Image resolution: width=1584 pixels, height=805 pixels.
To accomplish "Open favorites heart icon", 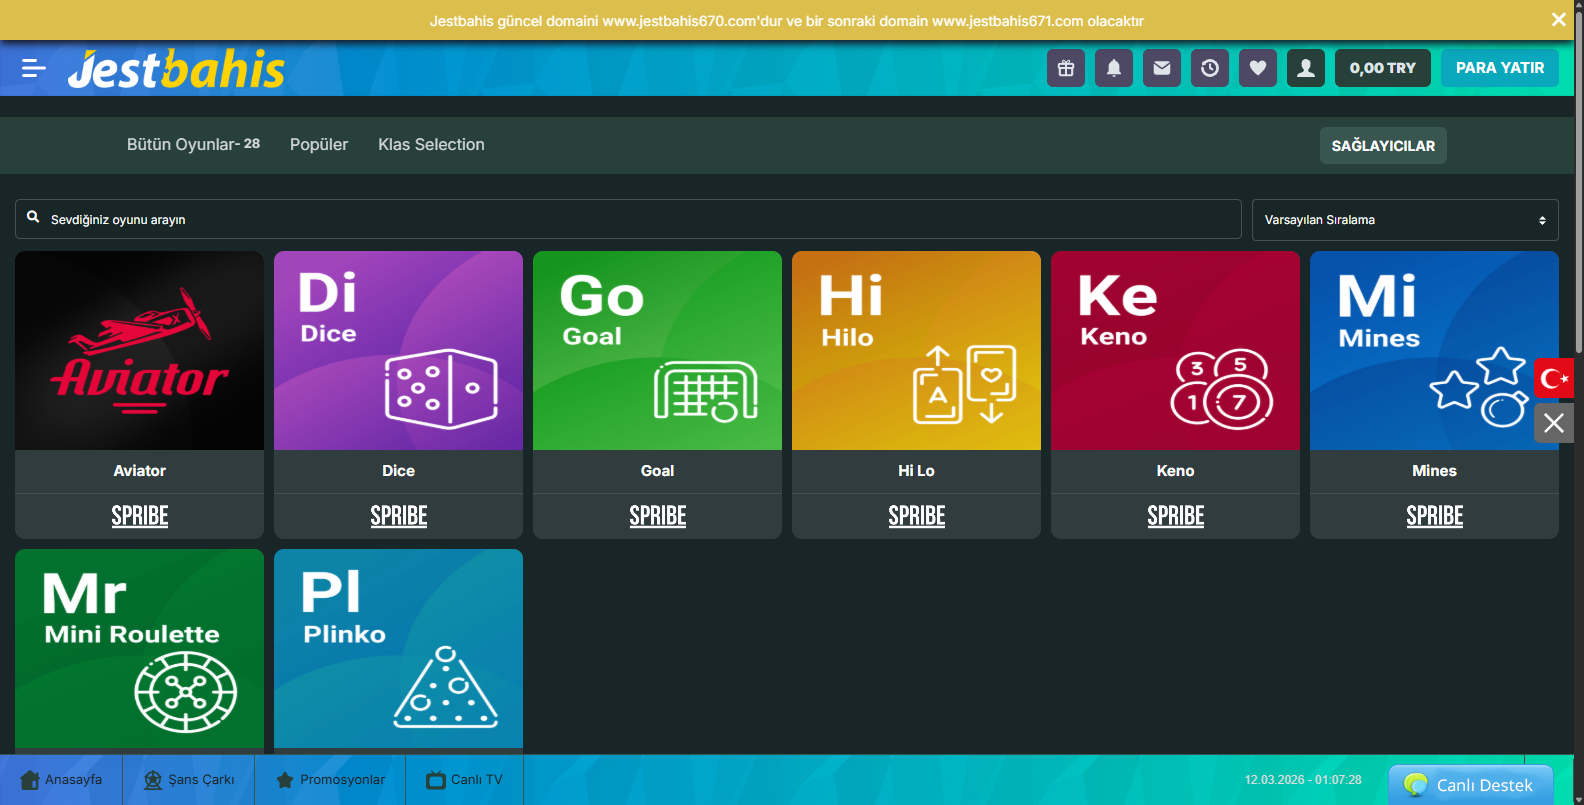I will coord(1258,68).
